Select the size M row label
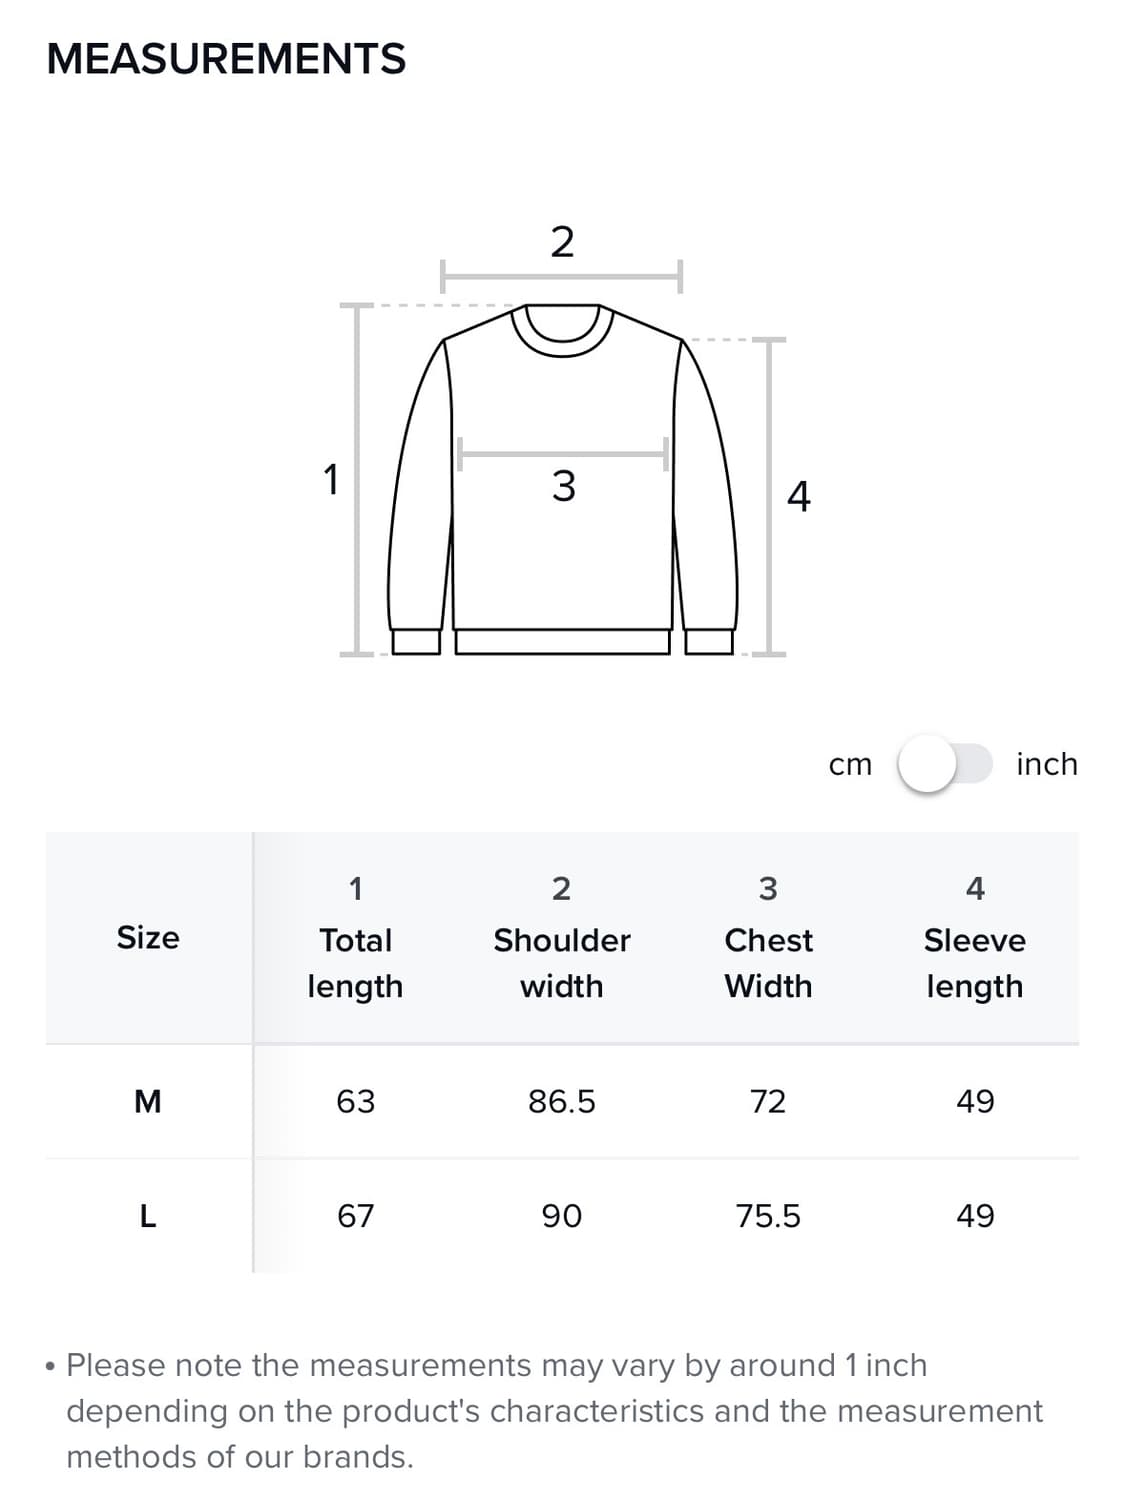 [x=148, y=1102]
